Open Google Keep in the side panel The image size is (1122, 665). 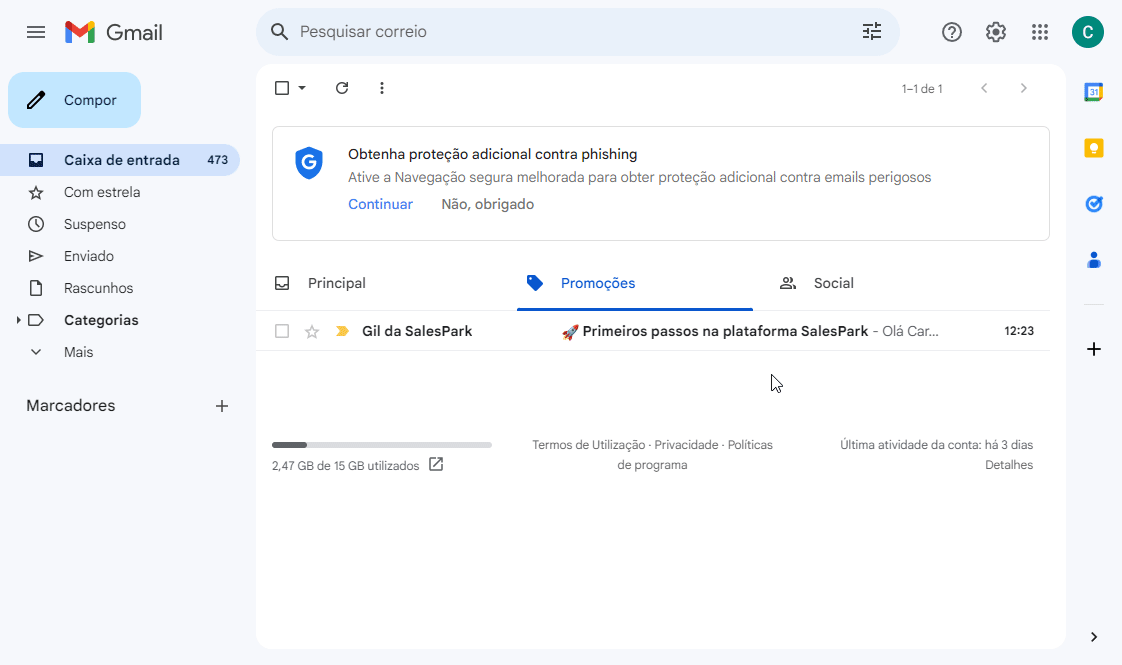(1094, 147)
